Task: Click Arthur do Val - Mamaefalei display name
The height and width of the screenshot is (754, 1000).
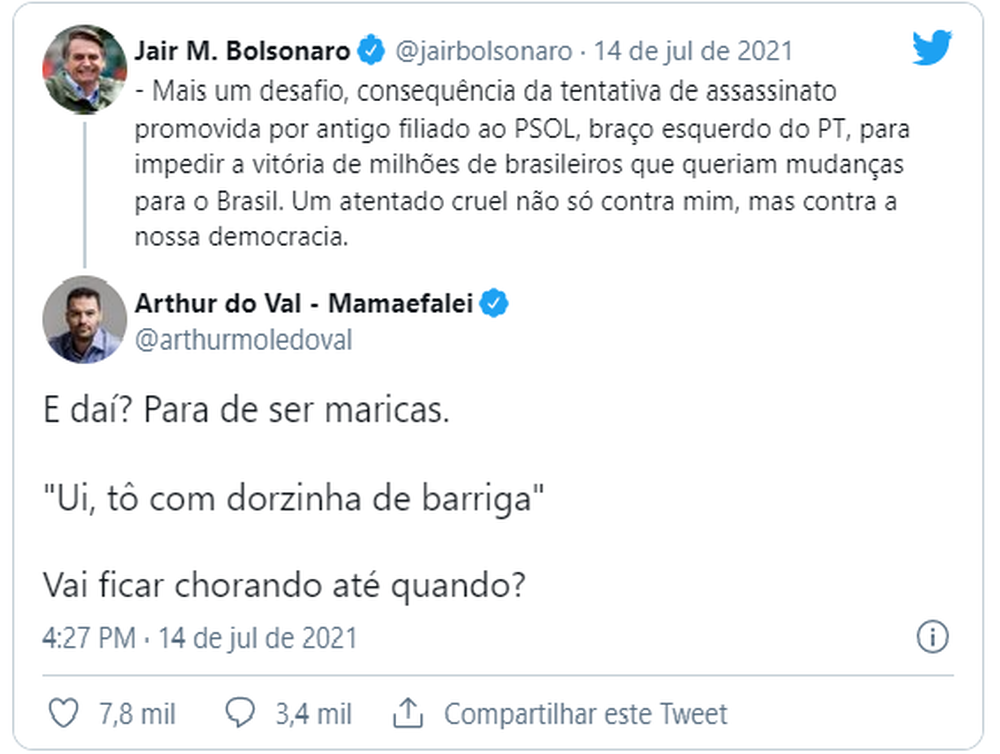Action: pos(304,302)
